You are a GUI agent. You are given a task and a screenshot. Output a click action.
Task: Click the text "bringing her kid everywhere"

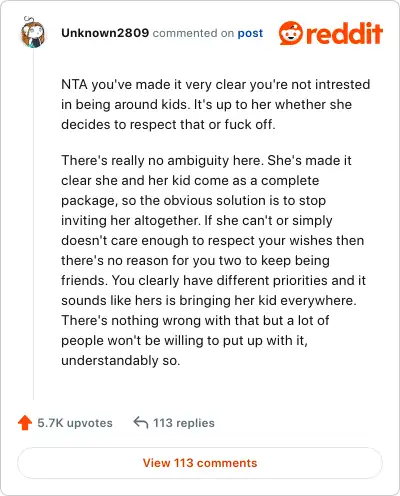coord(268,301)
